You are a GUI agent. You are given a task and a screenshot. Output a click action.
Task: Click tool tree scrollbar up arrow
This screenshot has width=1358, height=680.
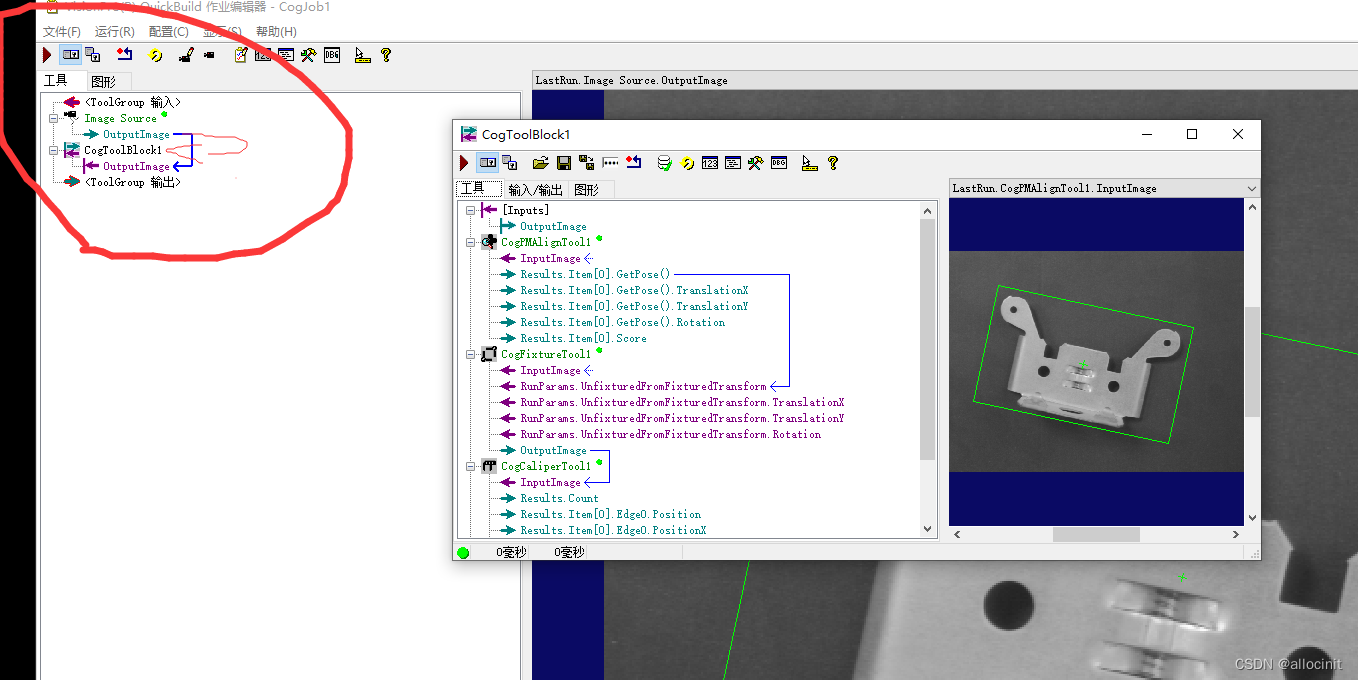[x=927, y=211]
